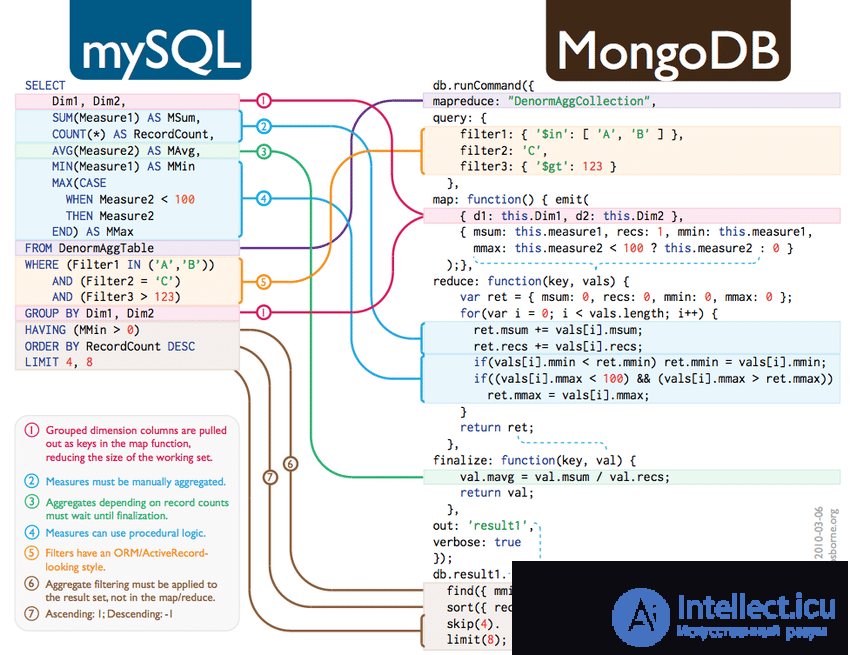This screenshot has height=655, width=850.
Task: Click '{ msum: this.measure1, recs: 1' line
Action: tap(636, 232)
